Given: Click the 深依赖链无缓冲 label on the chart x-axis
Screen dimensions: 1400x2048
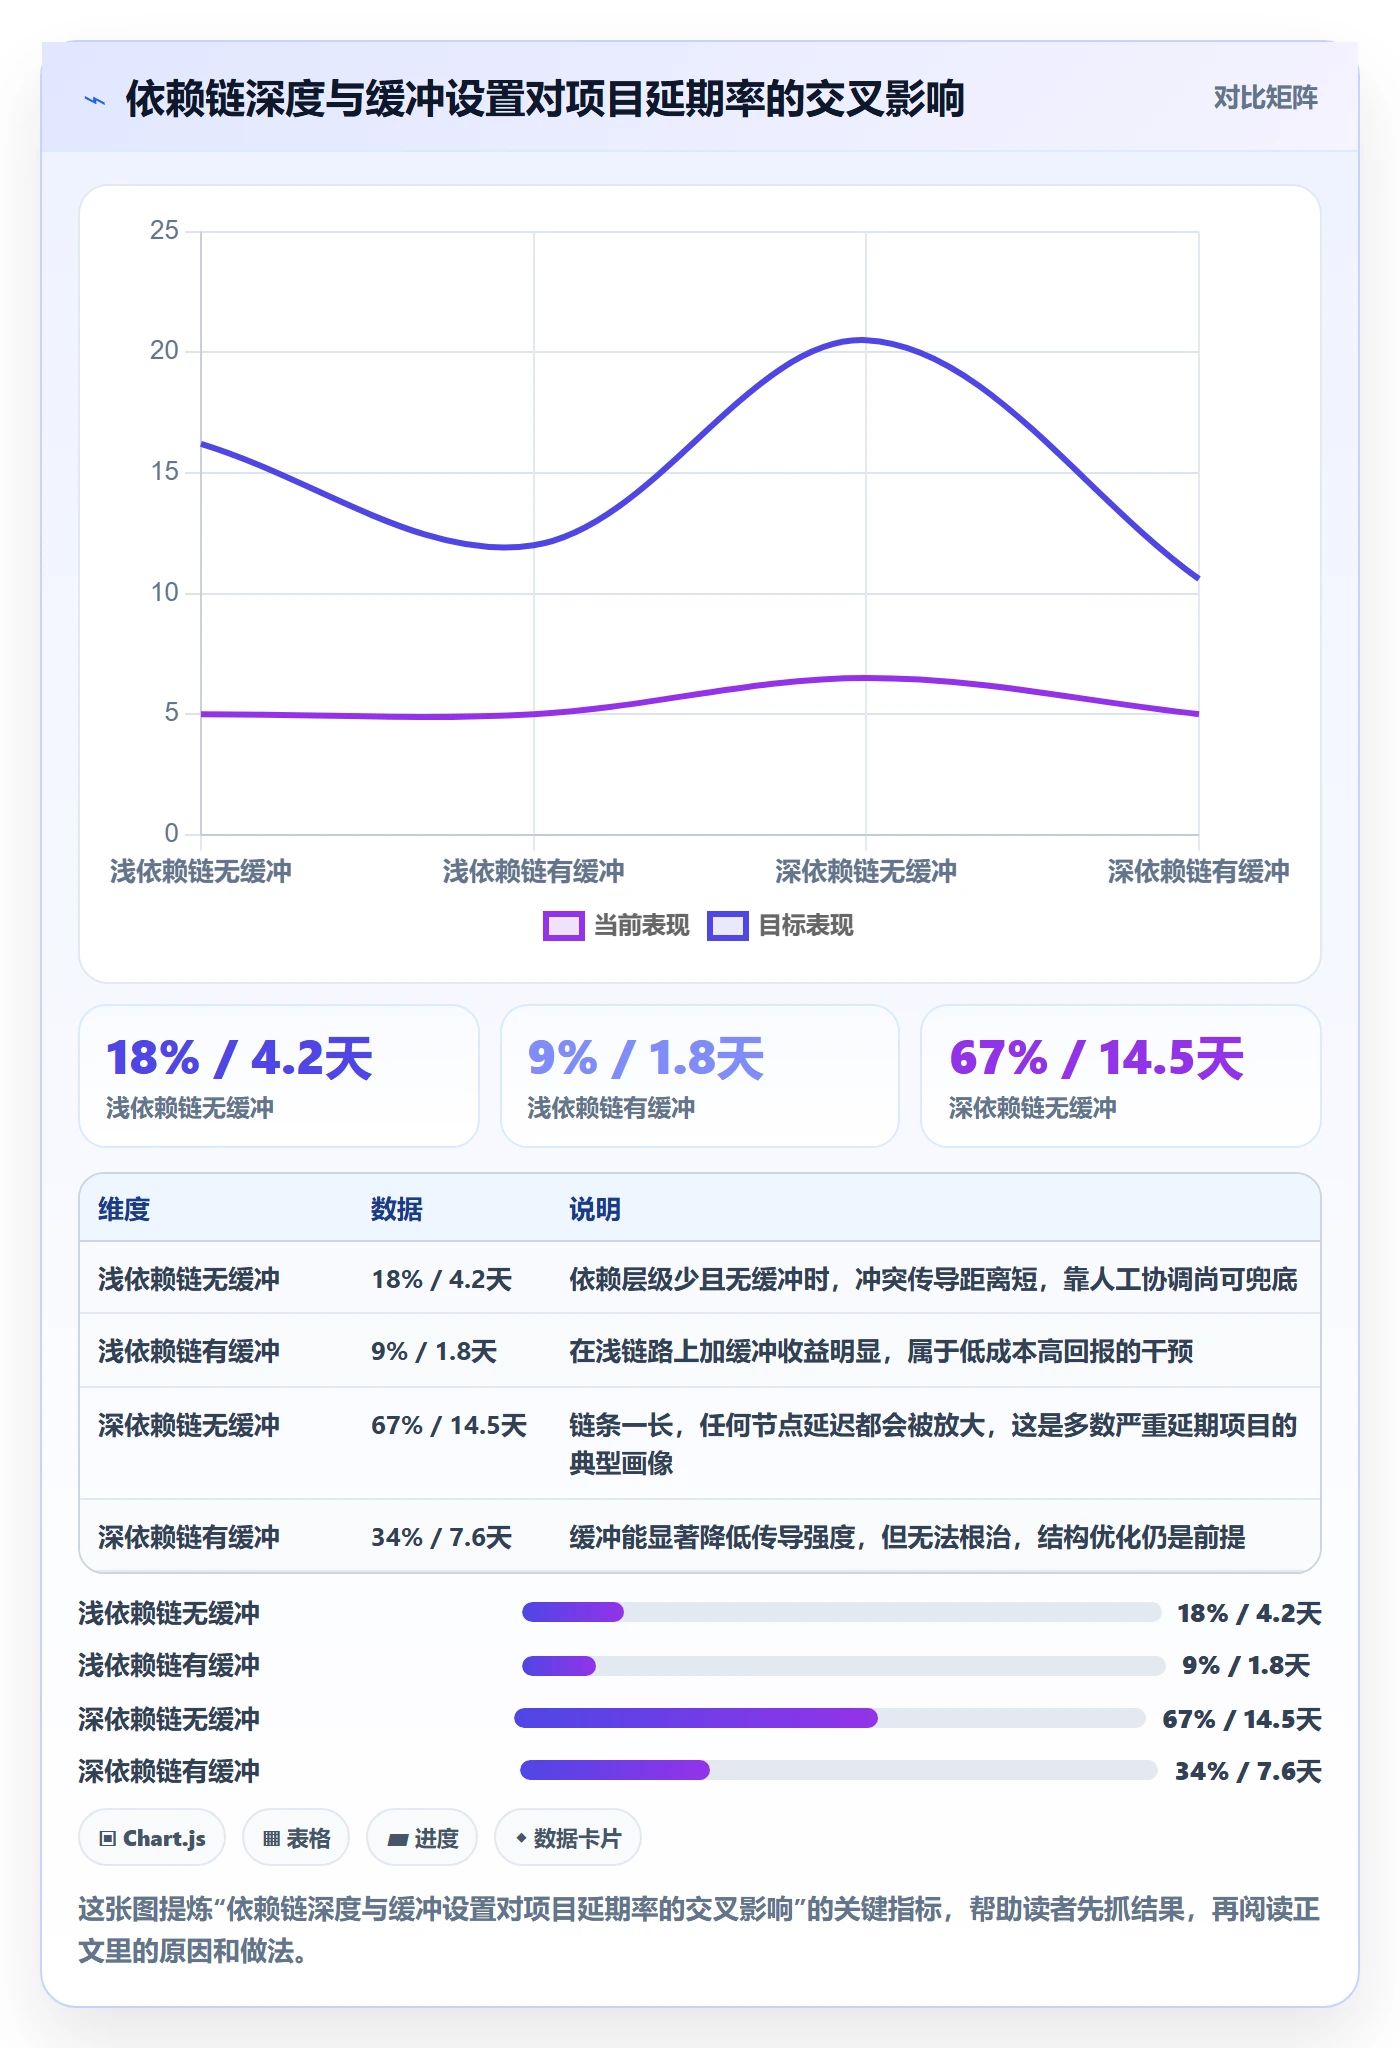Looking at the screenshot, I should click(x=866, y=871).
